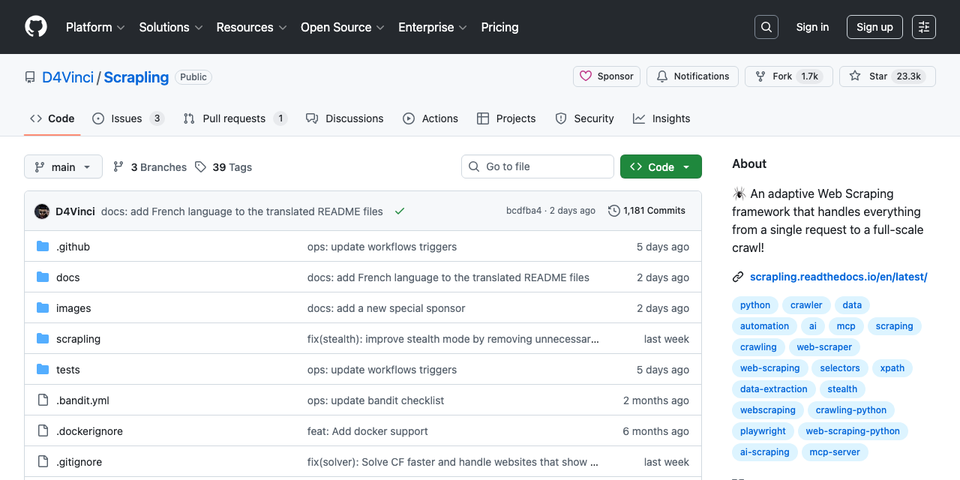Click the D4Vinci avatar in commit row
Image resolution: width=960 pixels, height=480 pixels.
[x=42, y=211]
